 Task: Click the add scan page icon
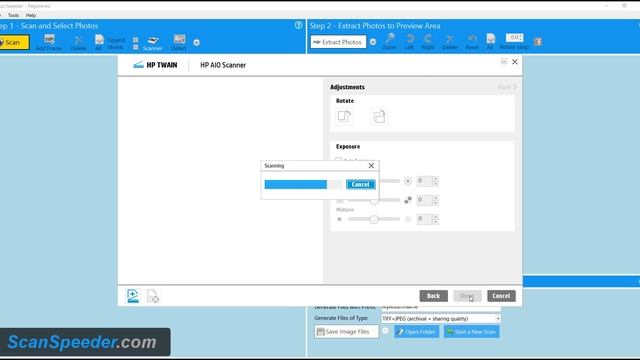pos(133,296)
